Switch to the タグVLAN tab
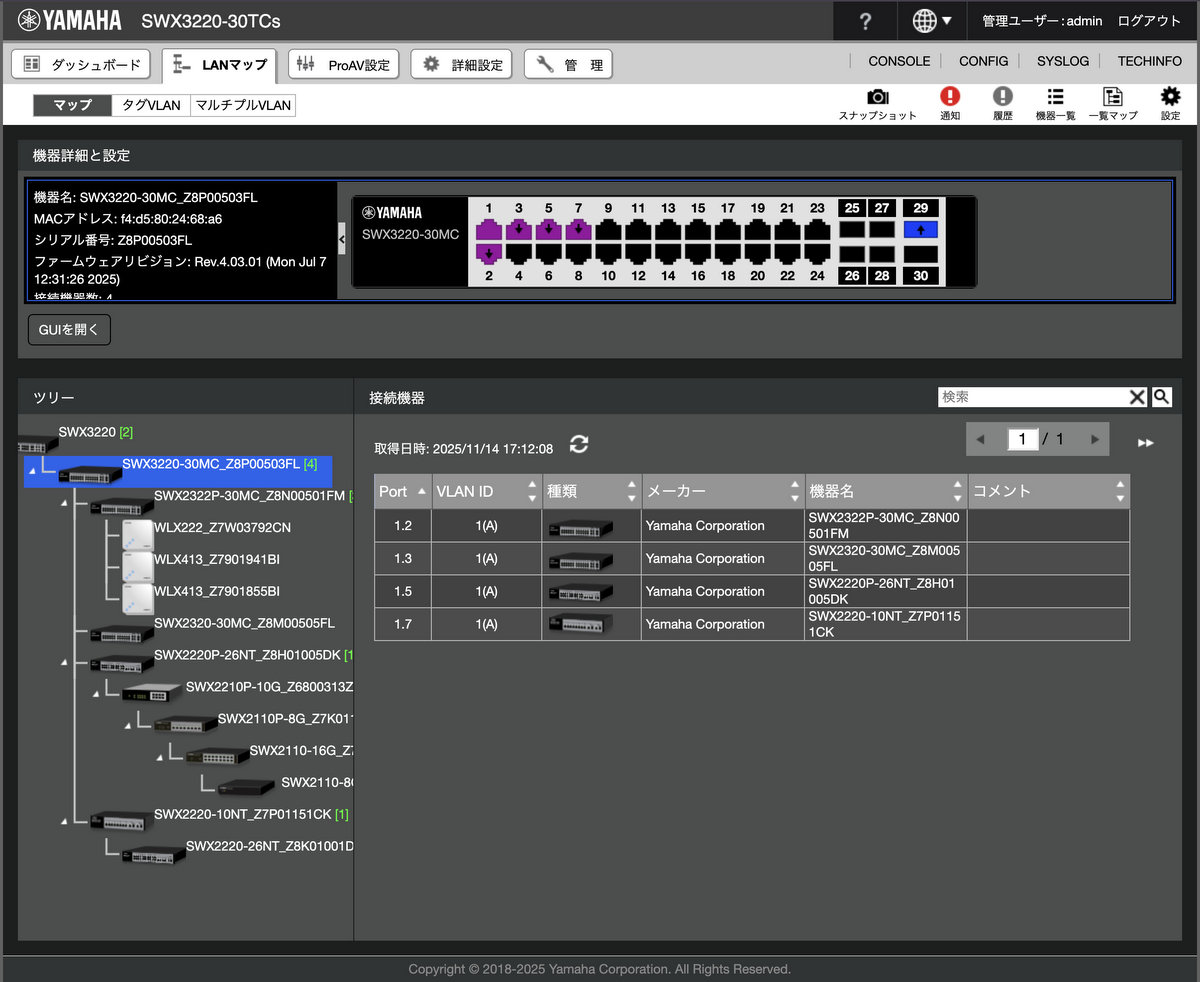This screenshot has height=982, width=1200. [151, 105]
